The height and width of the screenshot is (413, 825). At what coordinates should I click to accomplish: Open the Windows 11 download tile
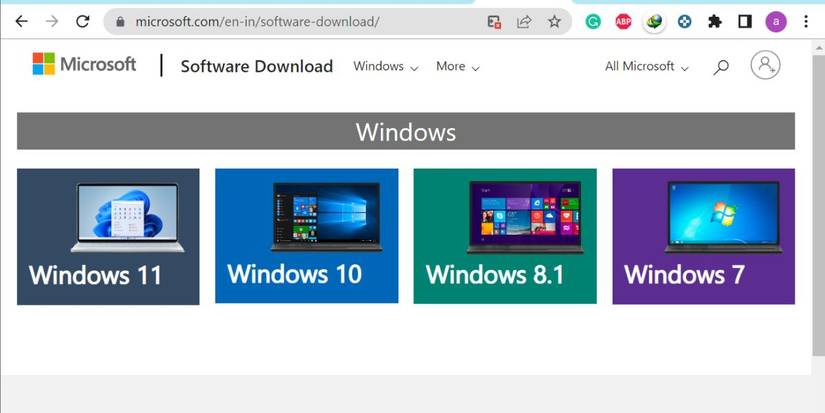point(108,237)
